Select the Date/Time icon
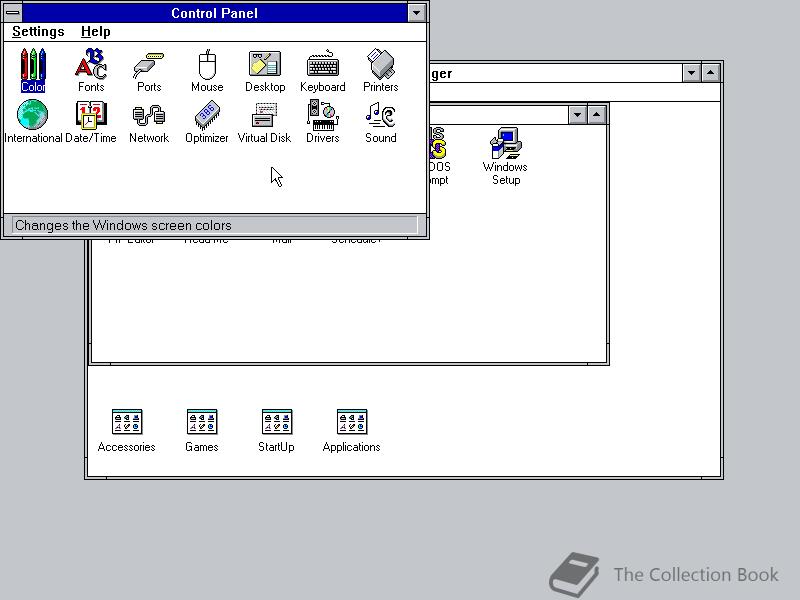 (91, 122)
